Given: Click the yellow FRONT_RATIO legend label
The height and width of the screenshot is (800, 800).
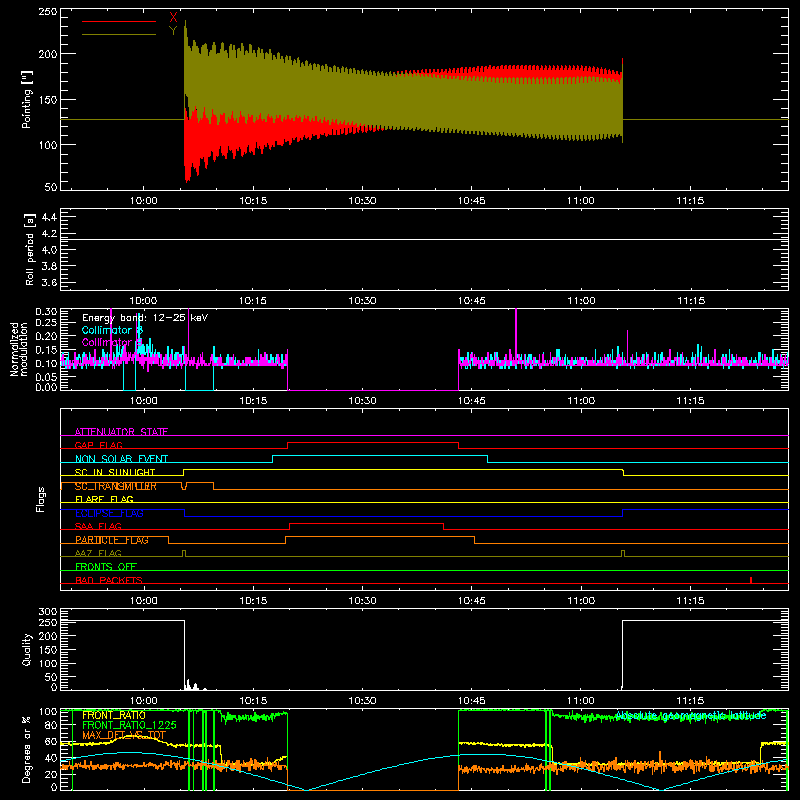Looking at the screenshot, I should [114, 715].
